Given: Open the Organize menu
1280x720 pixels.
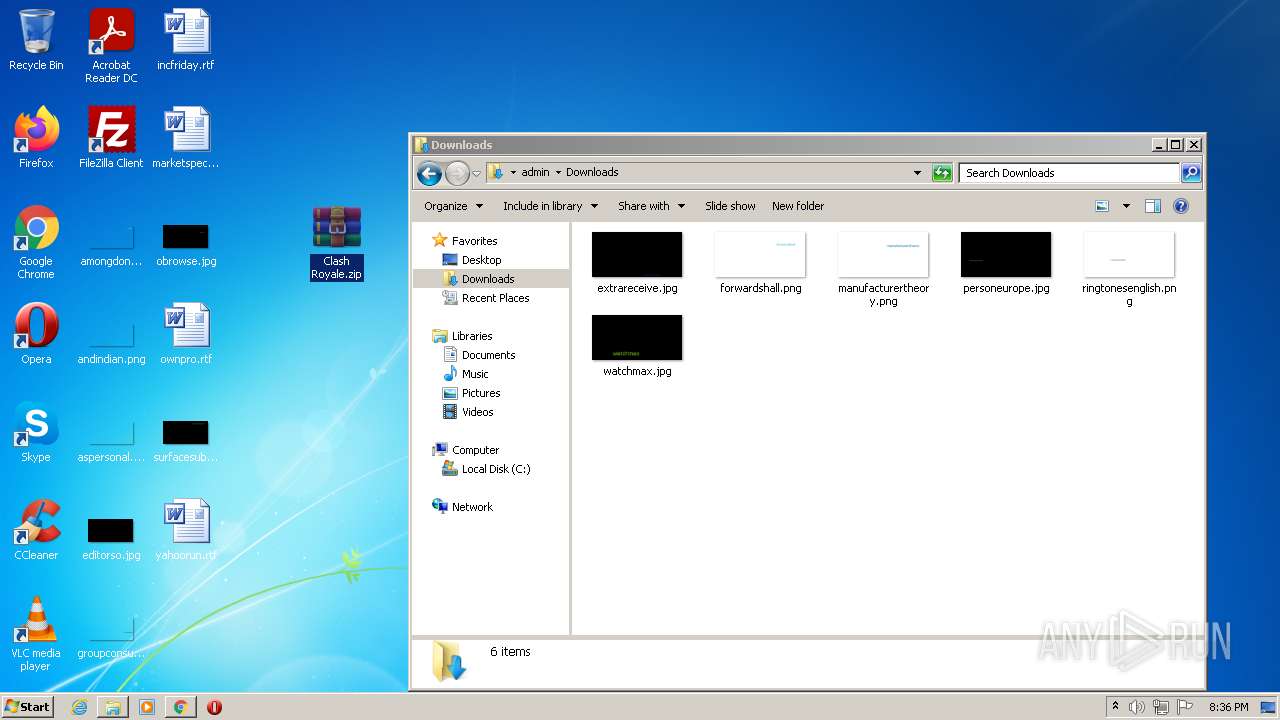Looking at the screenshot, I should [453, 206].
